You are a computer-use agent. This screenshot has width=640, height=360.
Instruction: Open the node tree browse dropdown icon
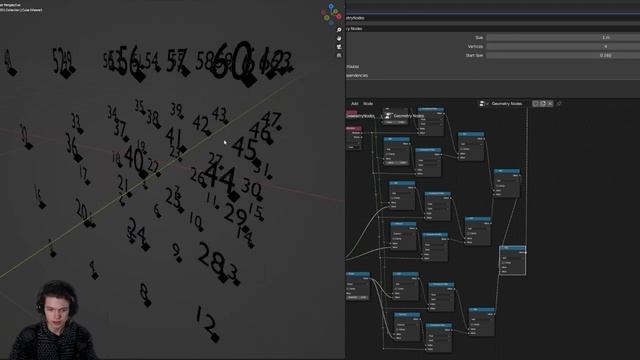tap(484, 104)
